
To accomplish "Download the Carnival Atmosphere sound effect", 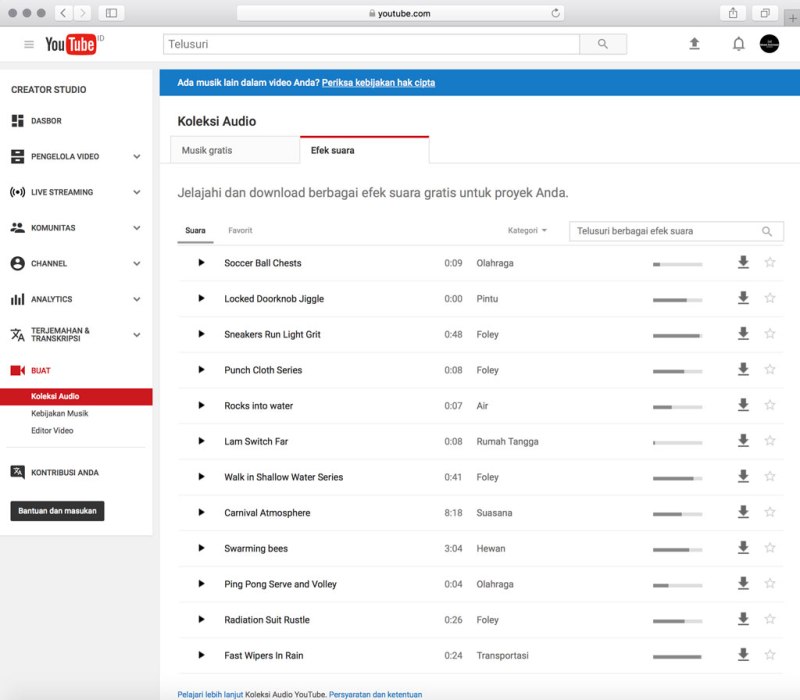I will pos(743,512).
